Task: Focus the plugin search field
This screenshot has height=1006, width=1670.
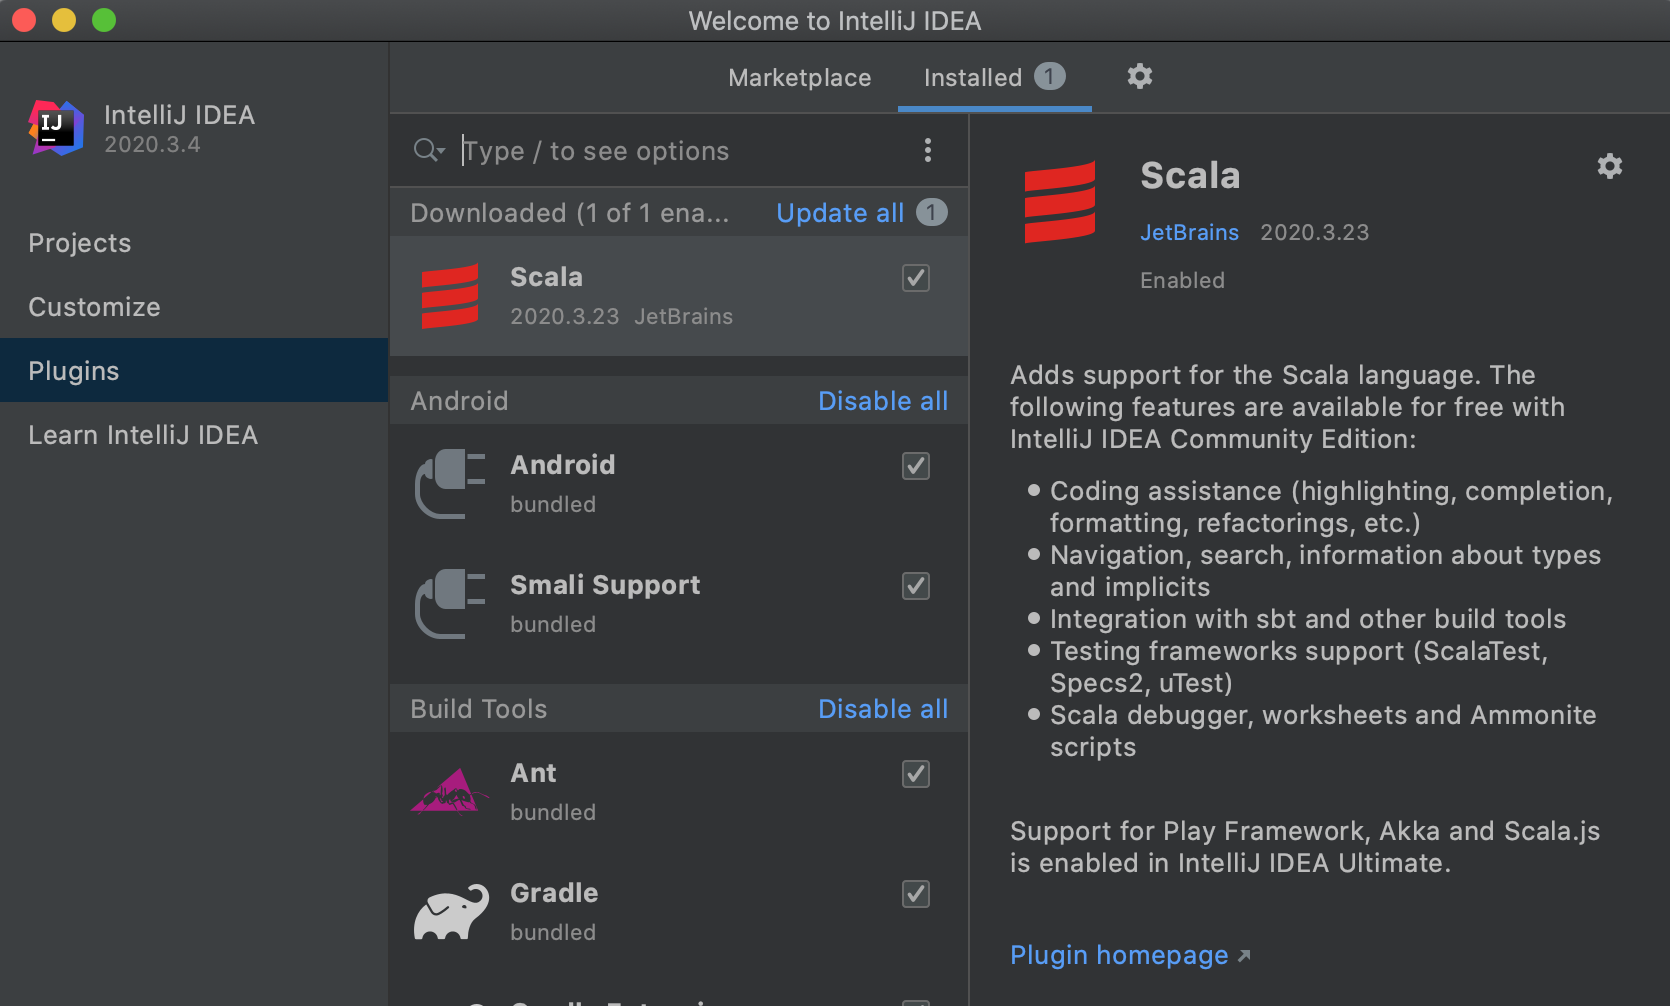Action: pyautogui.click(x=680, y=150)
